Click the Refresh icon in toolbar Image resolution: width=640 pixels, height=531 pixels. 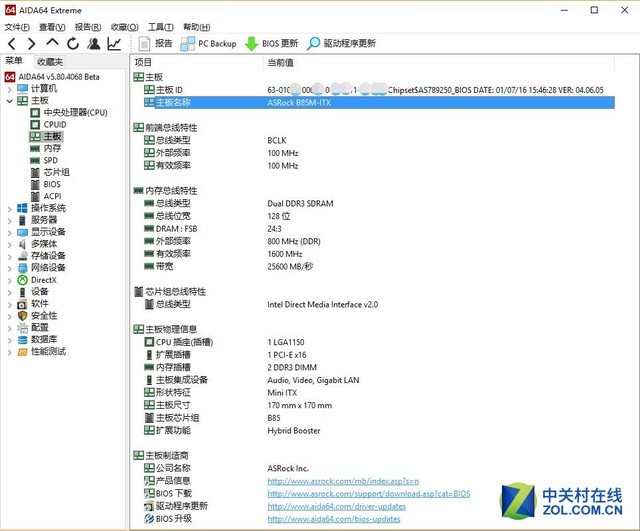[x=72, y=44]
